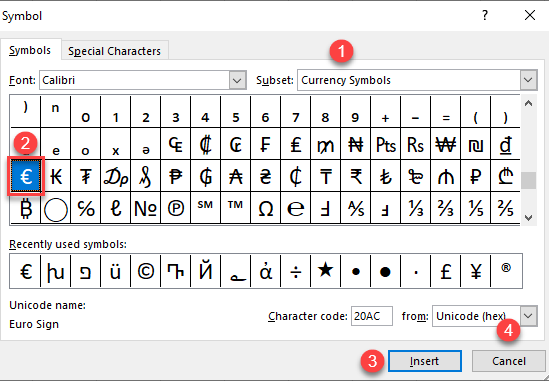
Task: Select the Manat symbol ₼
Action: pyautogui.click(x=445, y=176)
